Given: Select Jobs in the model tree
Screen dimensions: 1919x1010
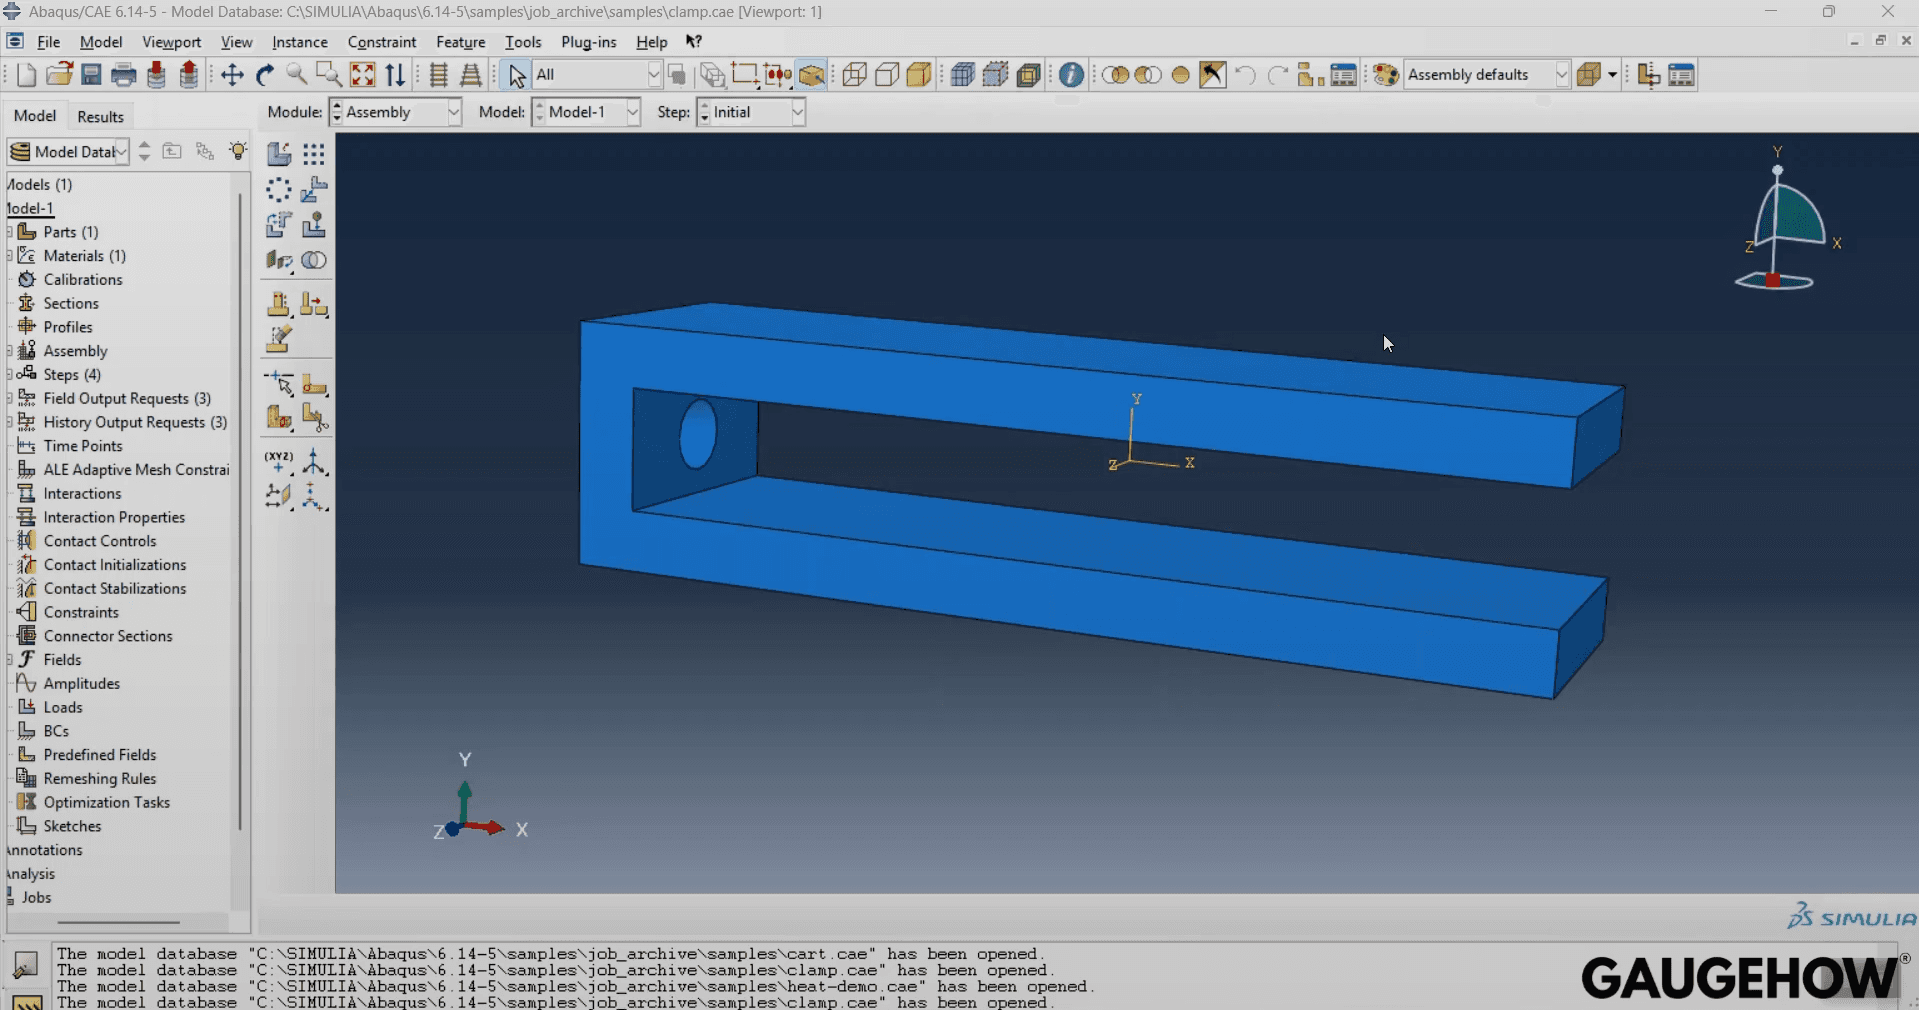Looking at the screenshot, I should (x=36, y=897).
